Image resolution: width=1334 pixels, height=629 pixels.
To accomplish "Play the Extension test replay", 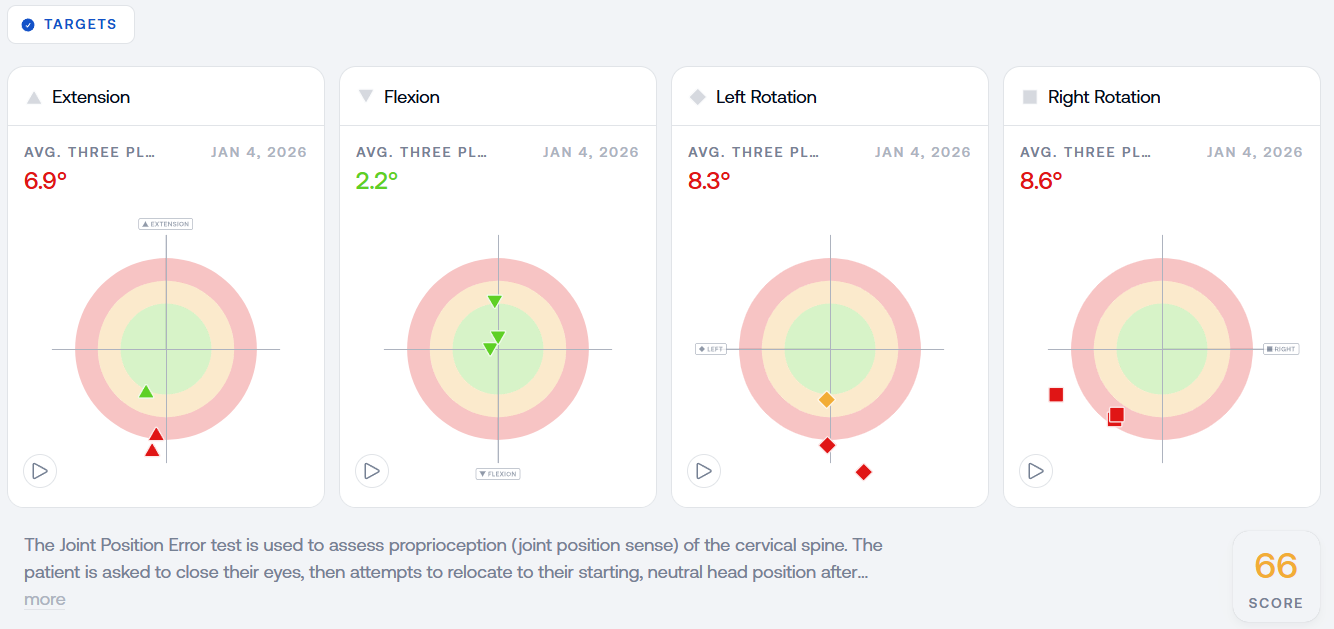I will 40,470.
